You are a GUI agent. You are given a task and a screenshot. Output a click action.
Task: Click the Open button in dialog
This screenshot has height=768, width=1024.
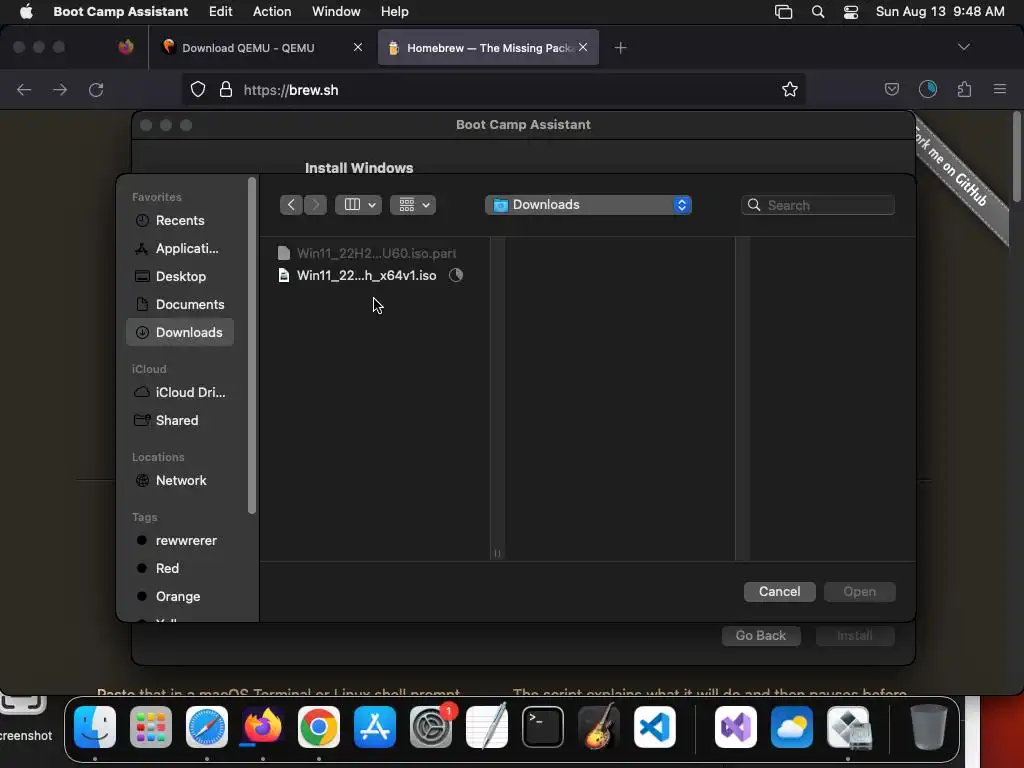click(x=859, y=592)
